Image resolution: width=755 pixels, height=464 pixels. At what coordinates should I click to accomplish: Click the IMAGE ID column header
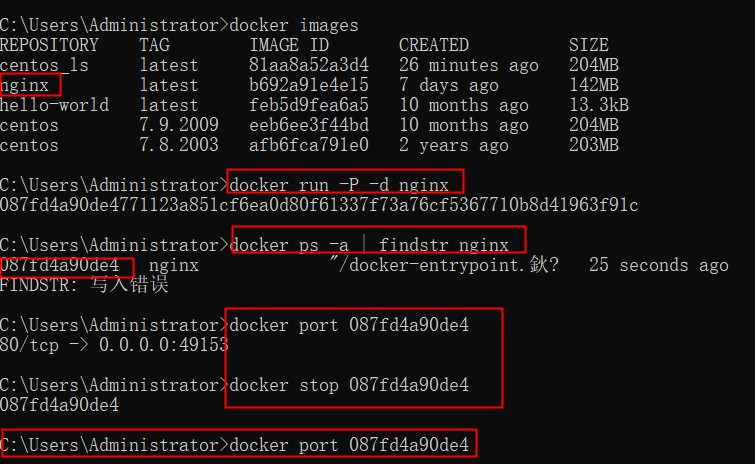pos(289,45)
